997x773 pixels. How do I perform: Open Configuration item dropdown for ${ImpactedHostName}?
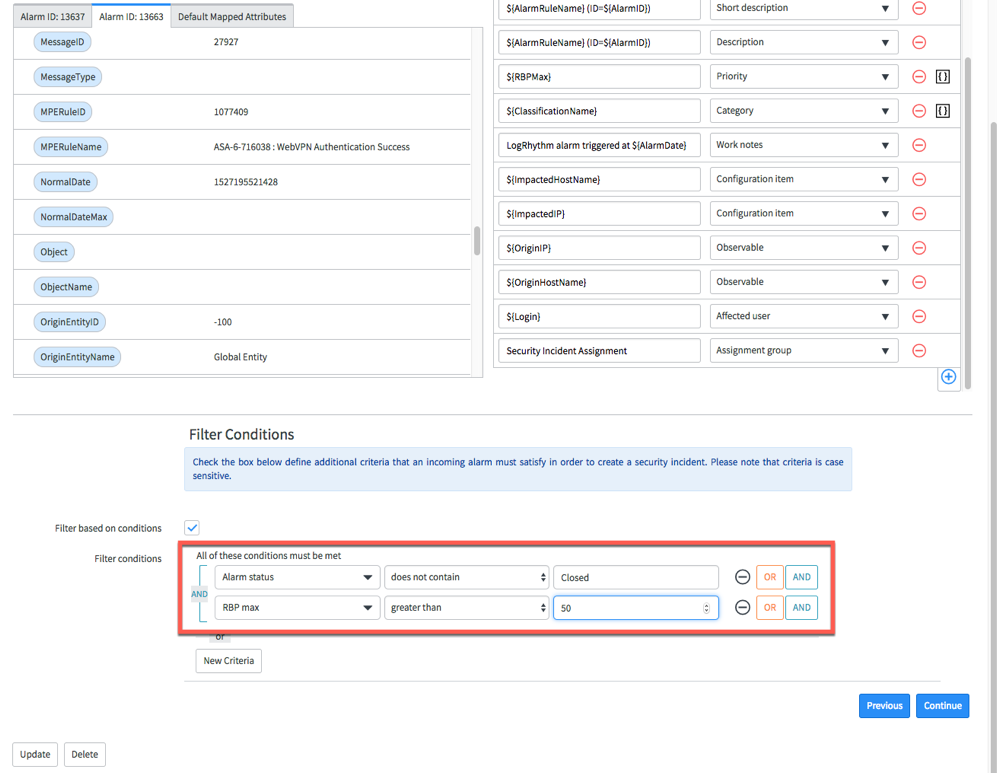pos(804,180)
